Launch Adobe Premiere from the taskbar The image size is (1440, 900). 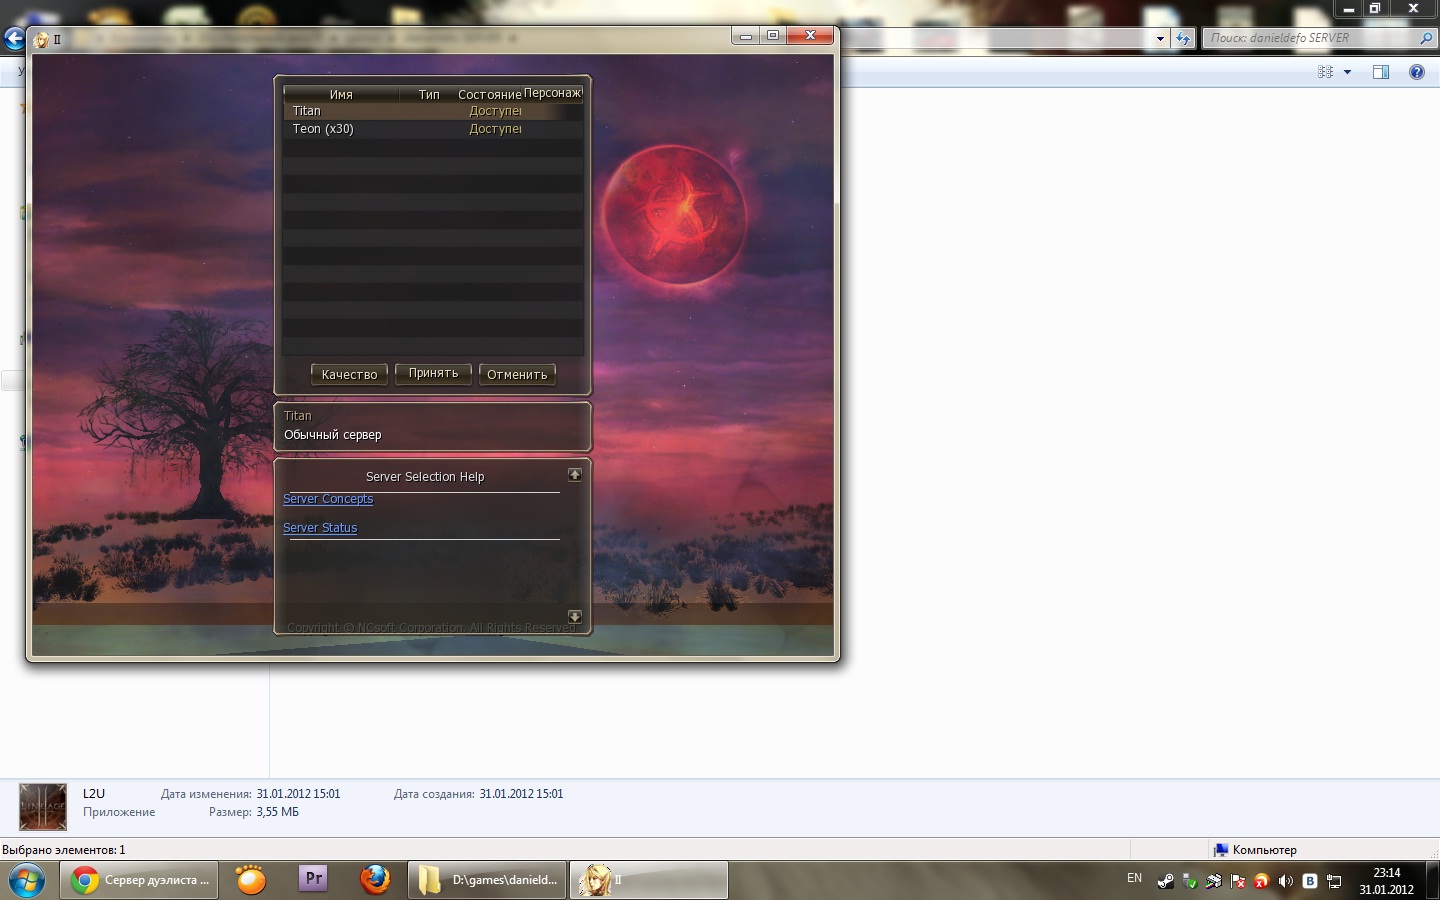tap(313, 879)
